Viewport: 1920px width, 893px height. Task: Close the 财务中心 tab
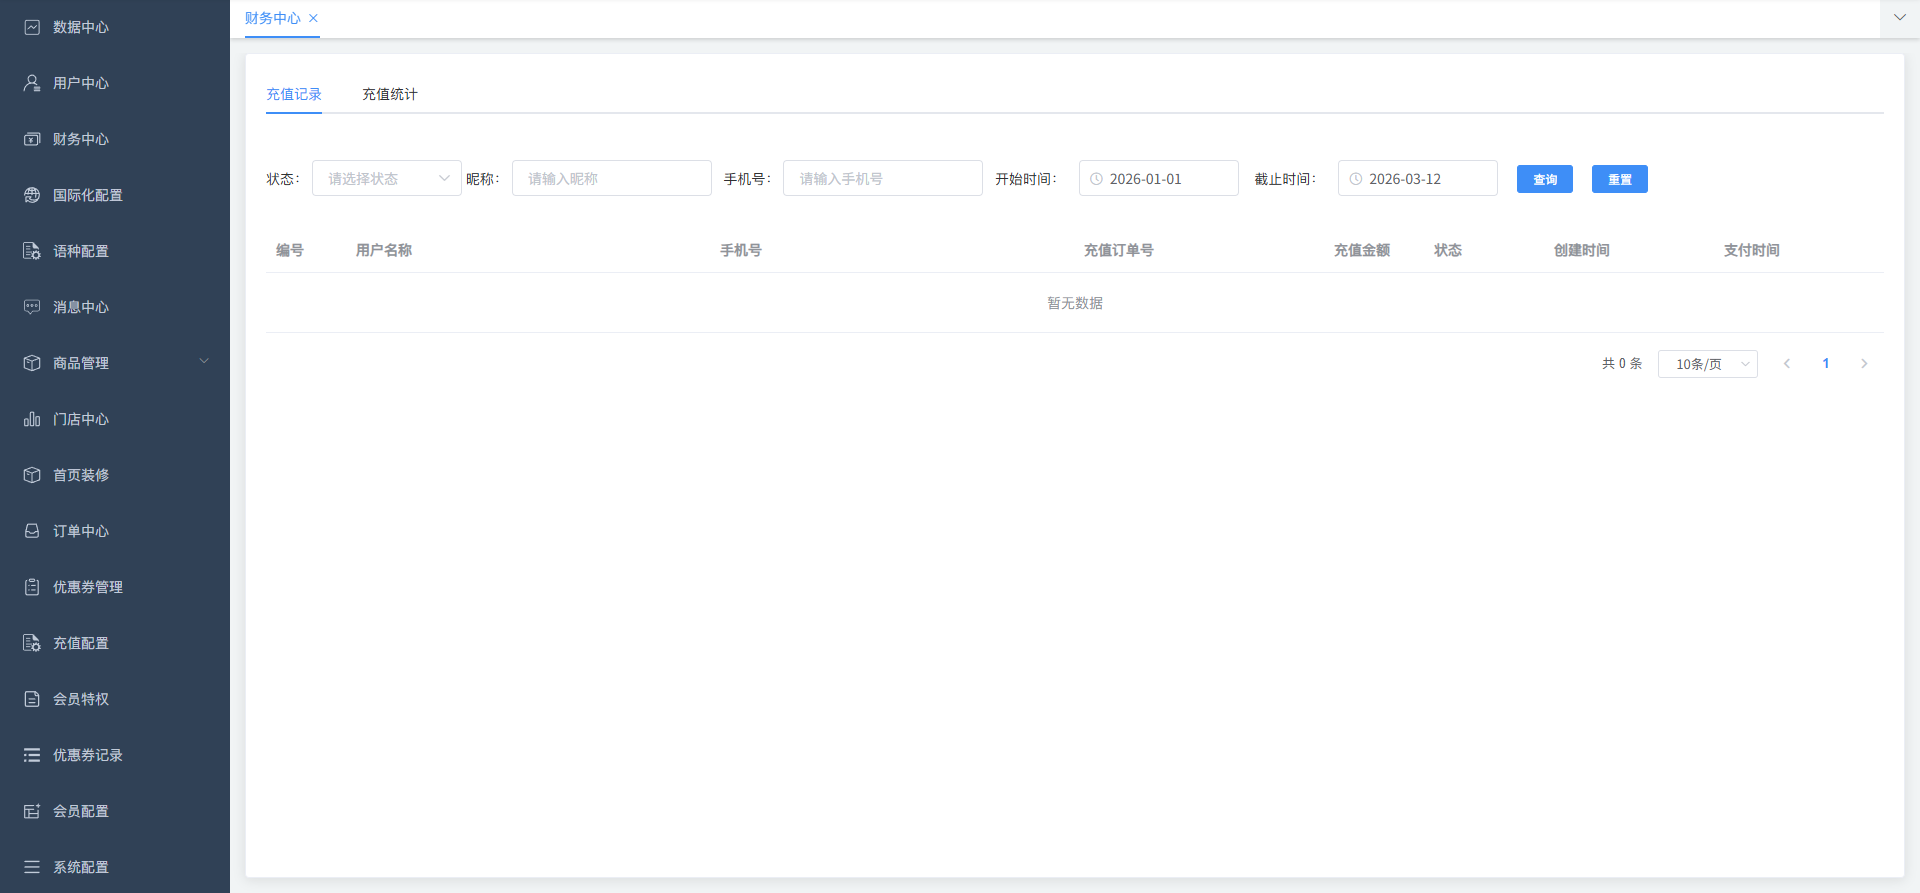tap(313, 18)
